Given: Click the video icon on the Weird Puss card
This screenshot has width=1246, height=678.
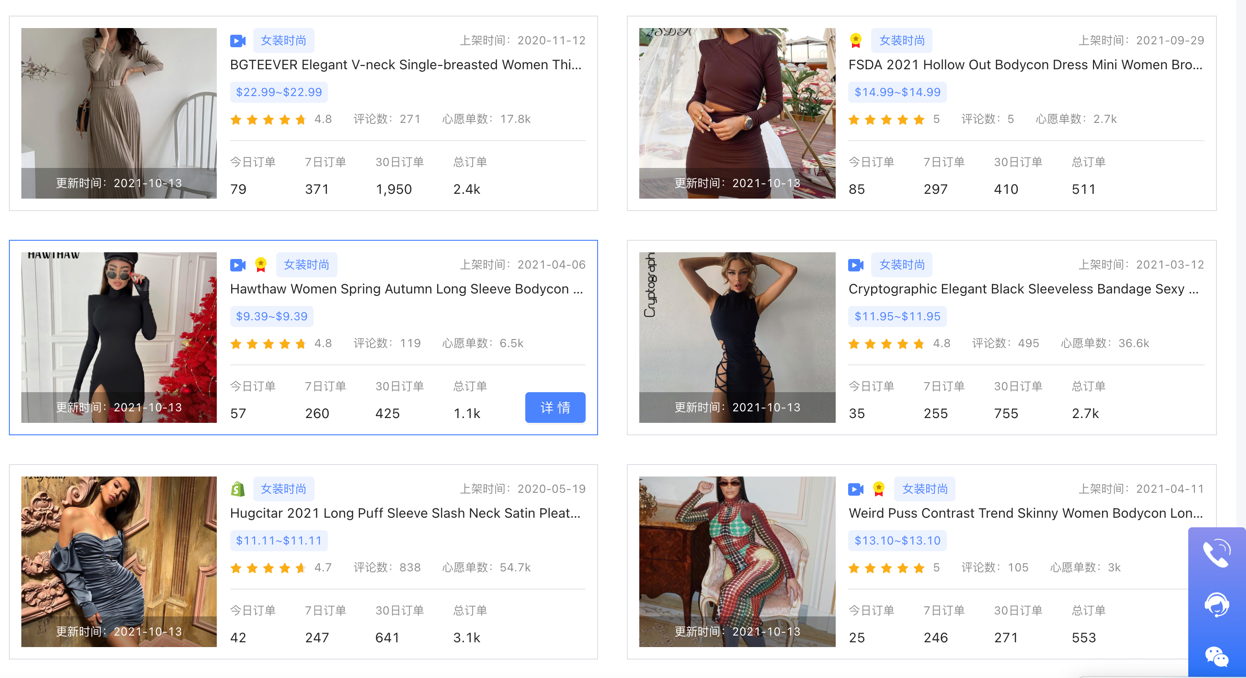Looking at the screenshot, I should coord(854,488).
